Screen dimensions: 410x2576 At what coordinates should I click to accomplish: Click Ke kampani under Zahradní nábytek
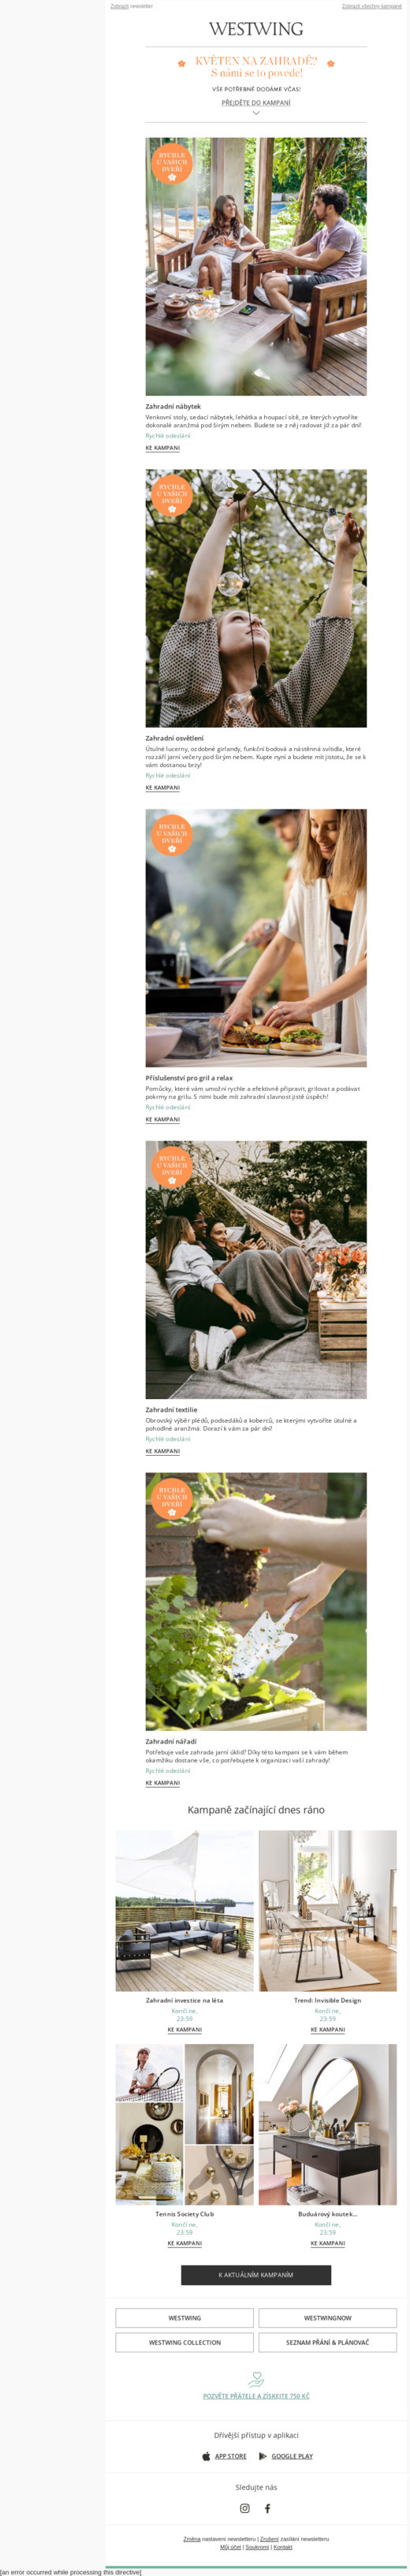163,448
